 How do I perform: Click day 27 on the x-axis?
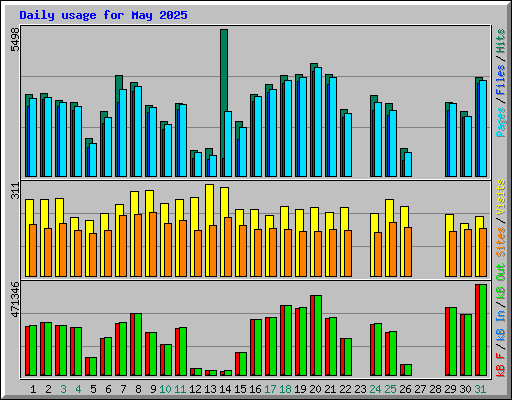pyautogui.click(x=420, y=389)
